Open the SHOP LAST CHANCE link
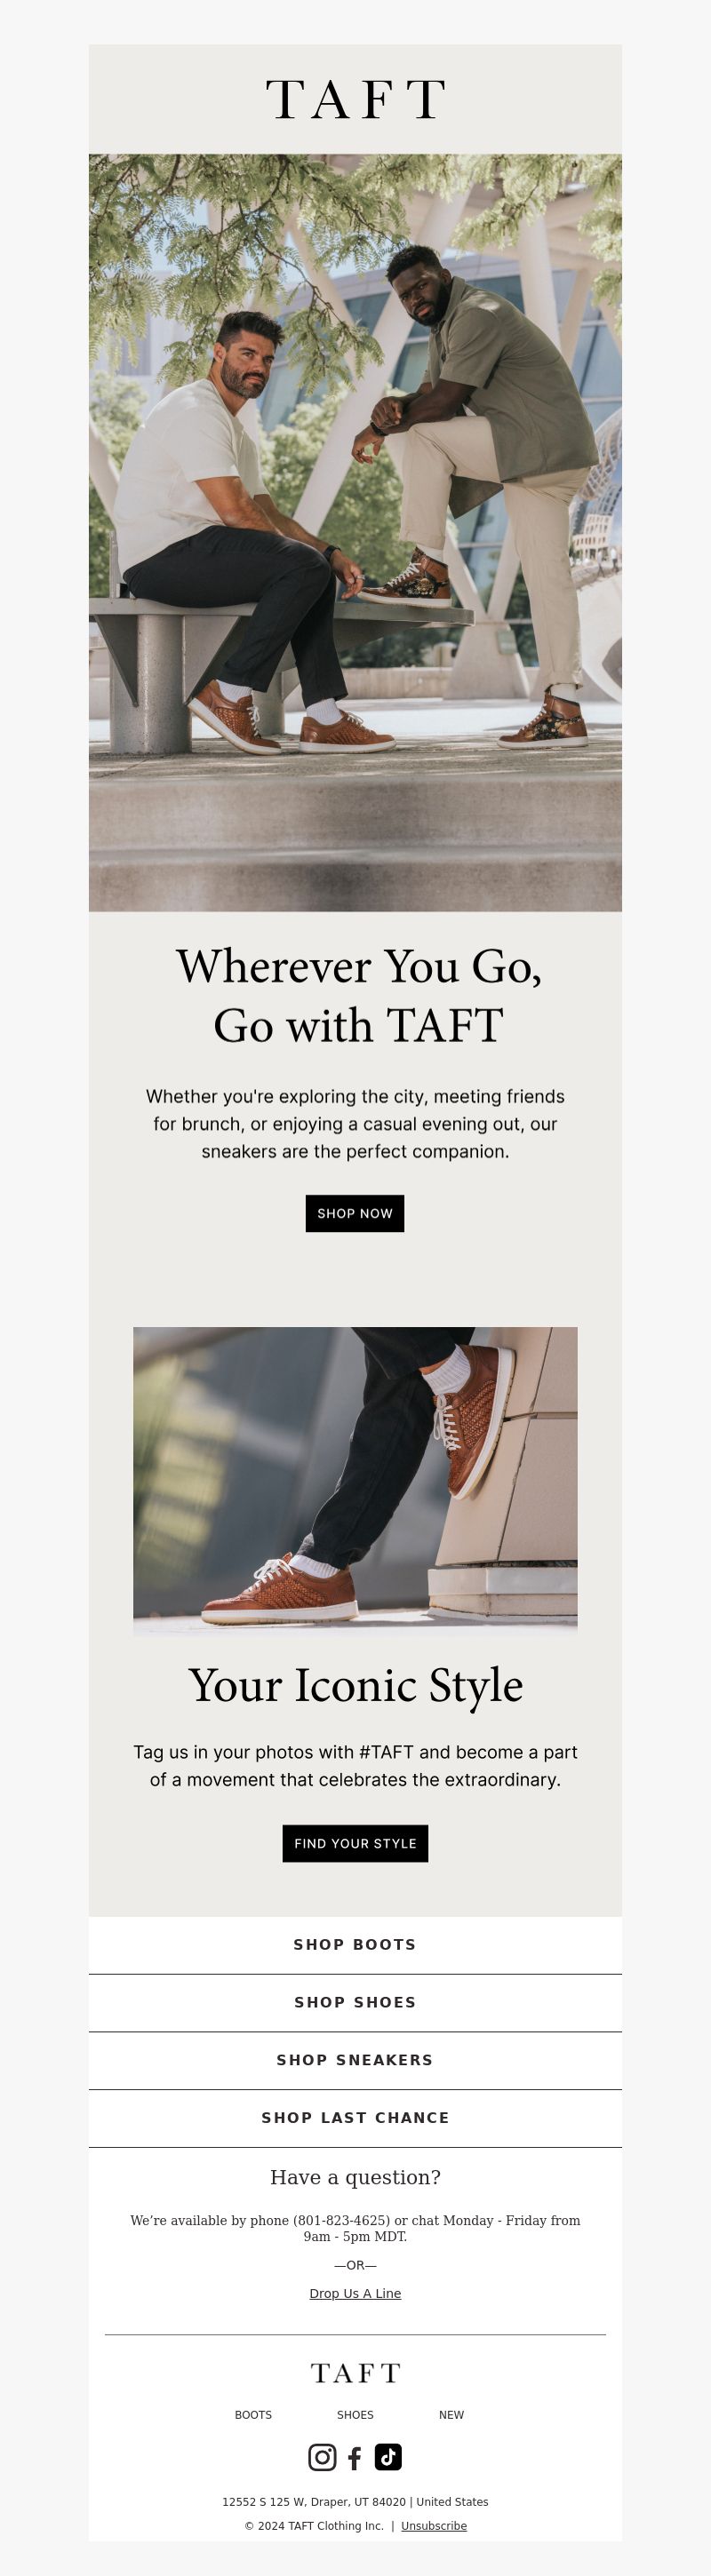This screenshot has height=2576, width=711. (x=355, y=2118)
